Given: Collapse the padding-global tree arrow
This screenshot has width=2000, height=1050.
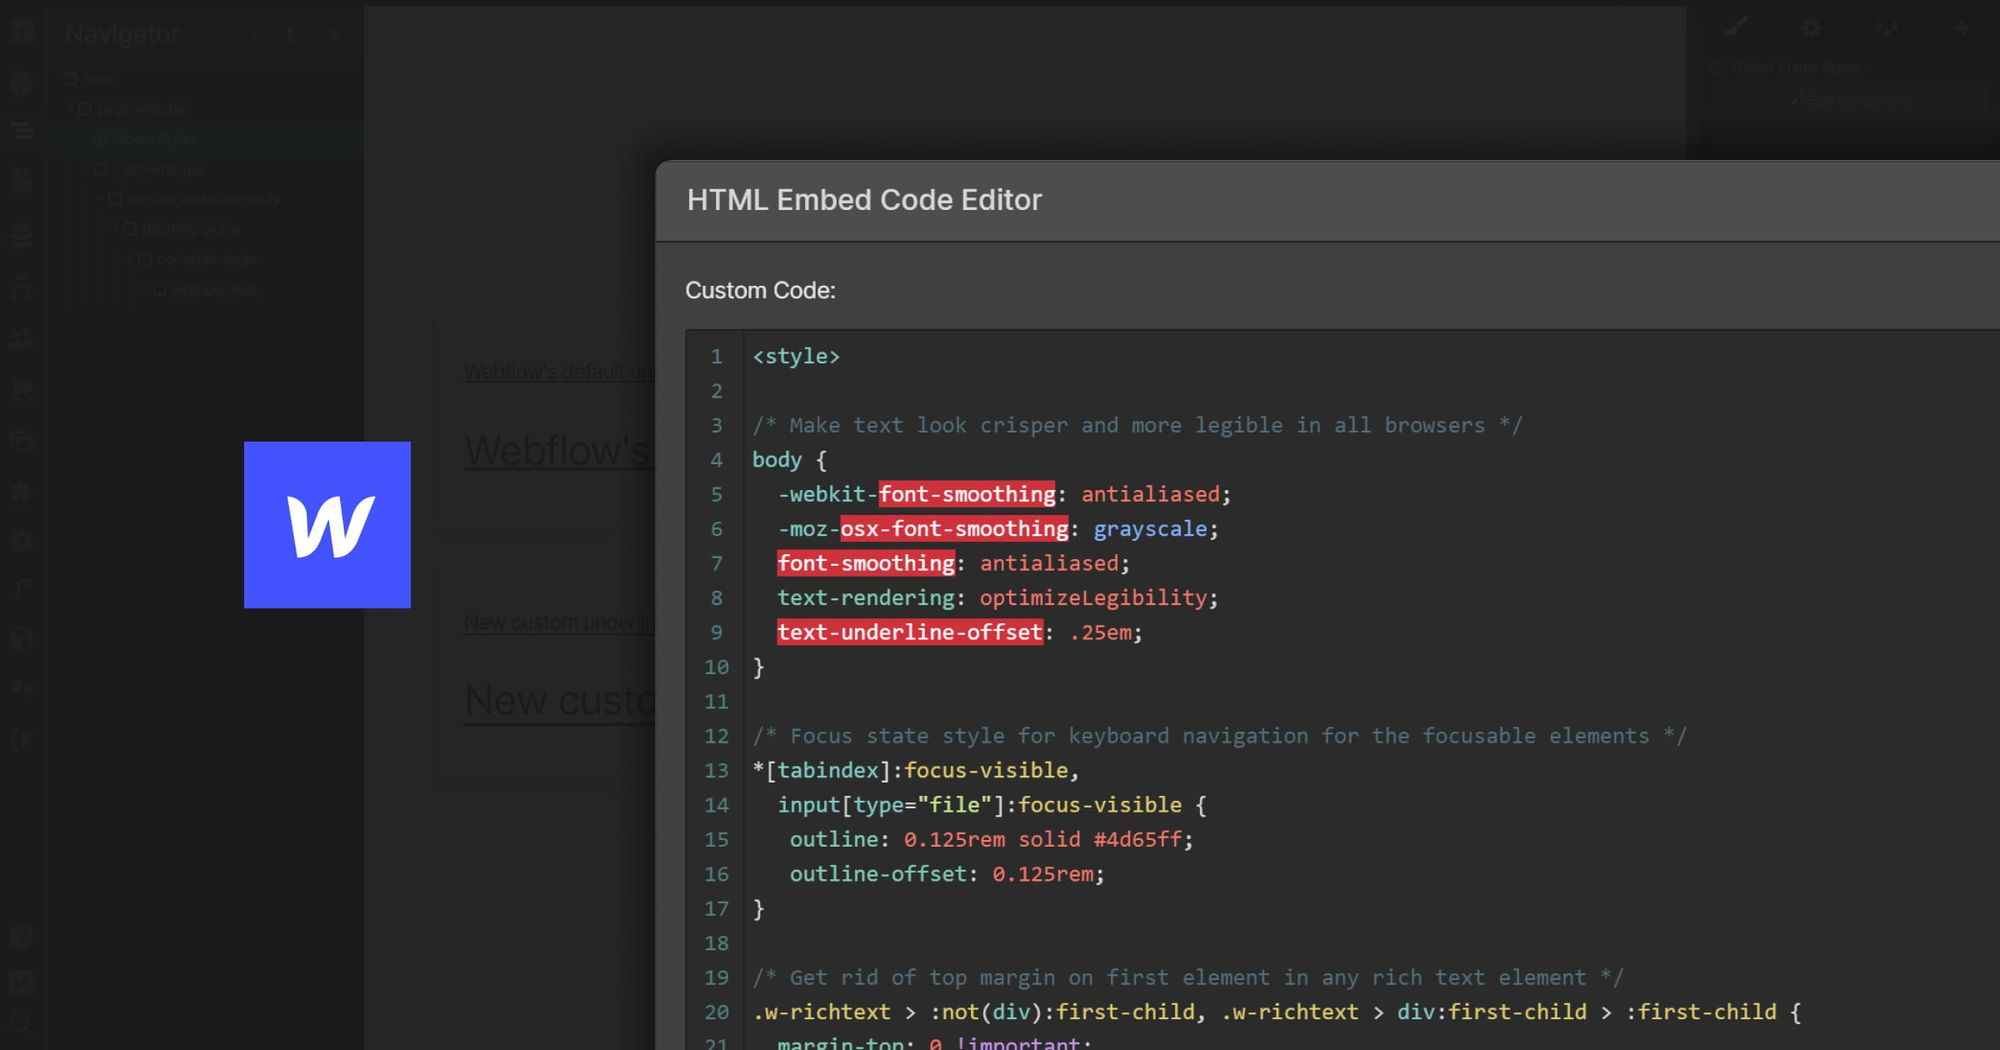Looking at the screenshot, I should tap(116, 229).
